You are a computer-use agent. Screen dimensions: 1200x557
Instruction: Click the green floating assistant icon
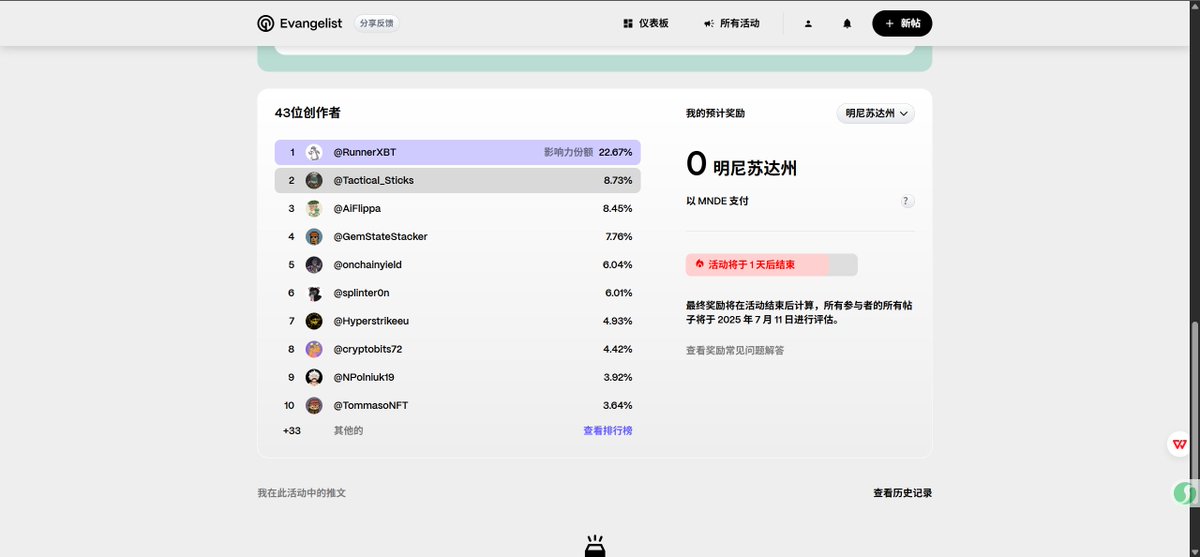1184,493
